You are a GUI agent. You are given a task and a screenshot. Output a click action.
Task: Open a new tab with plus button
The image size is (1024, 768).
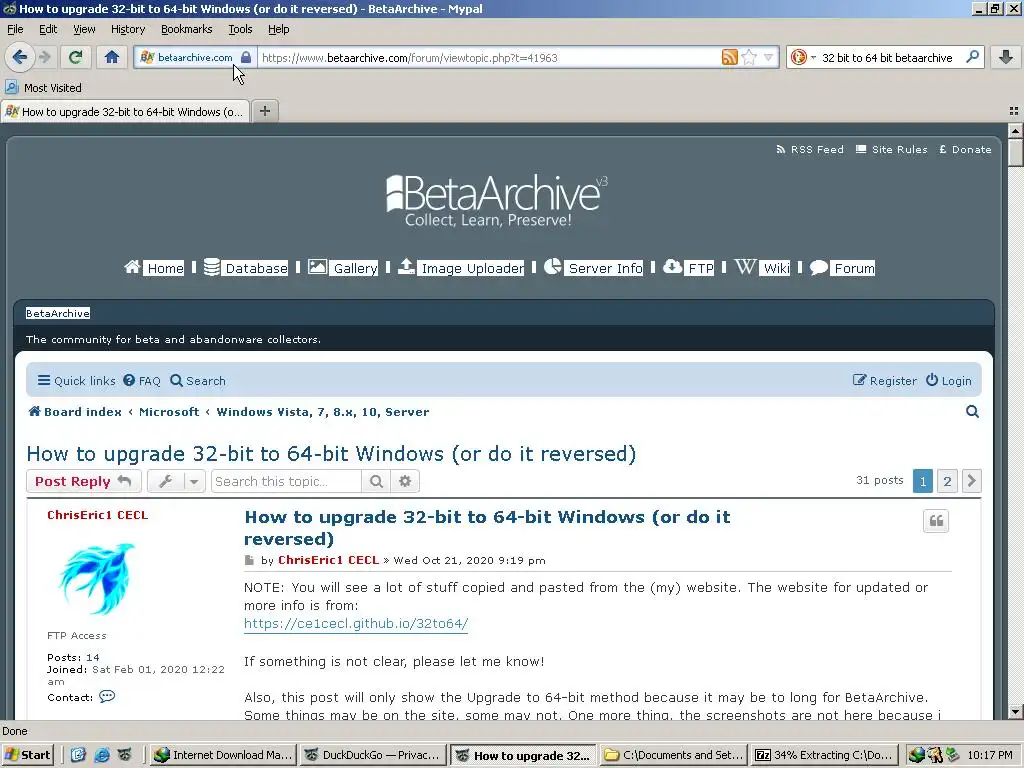pos(264,111)
